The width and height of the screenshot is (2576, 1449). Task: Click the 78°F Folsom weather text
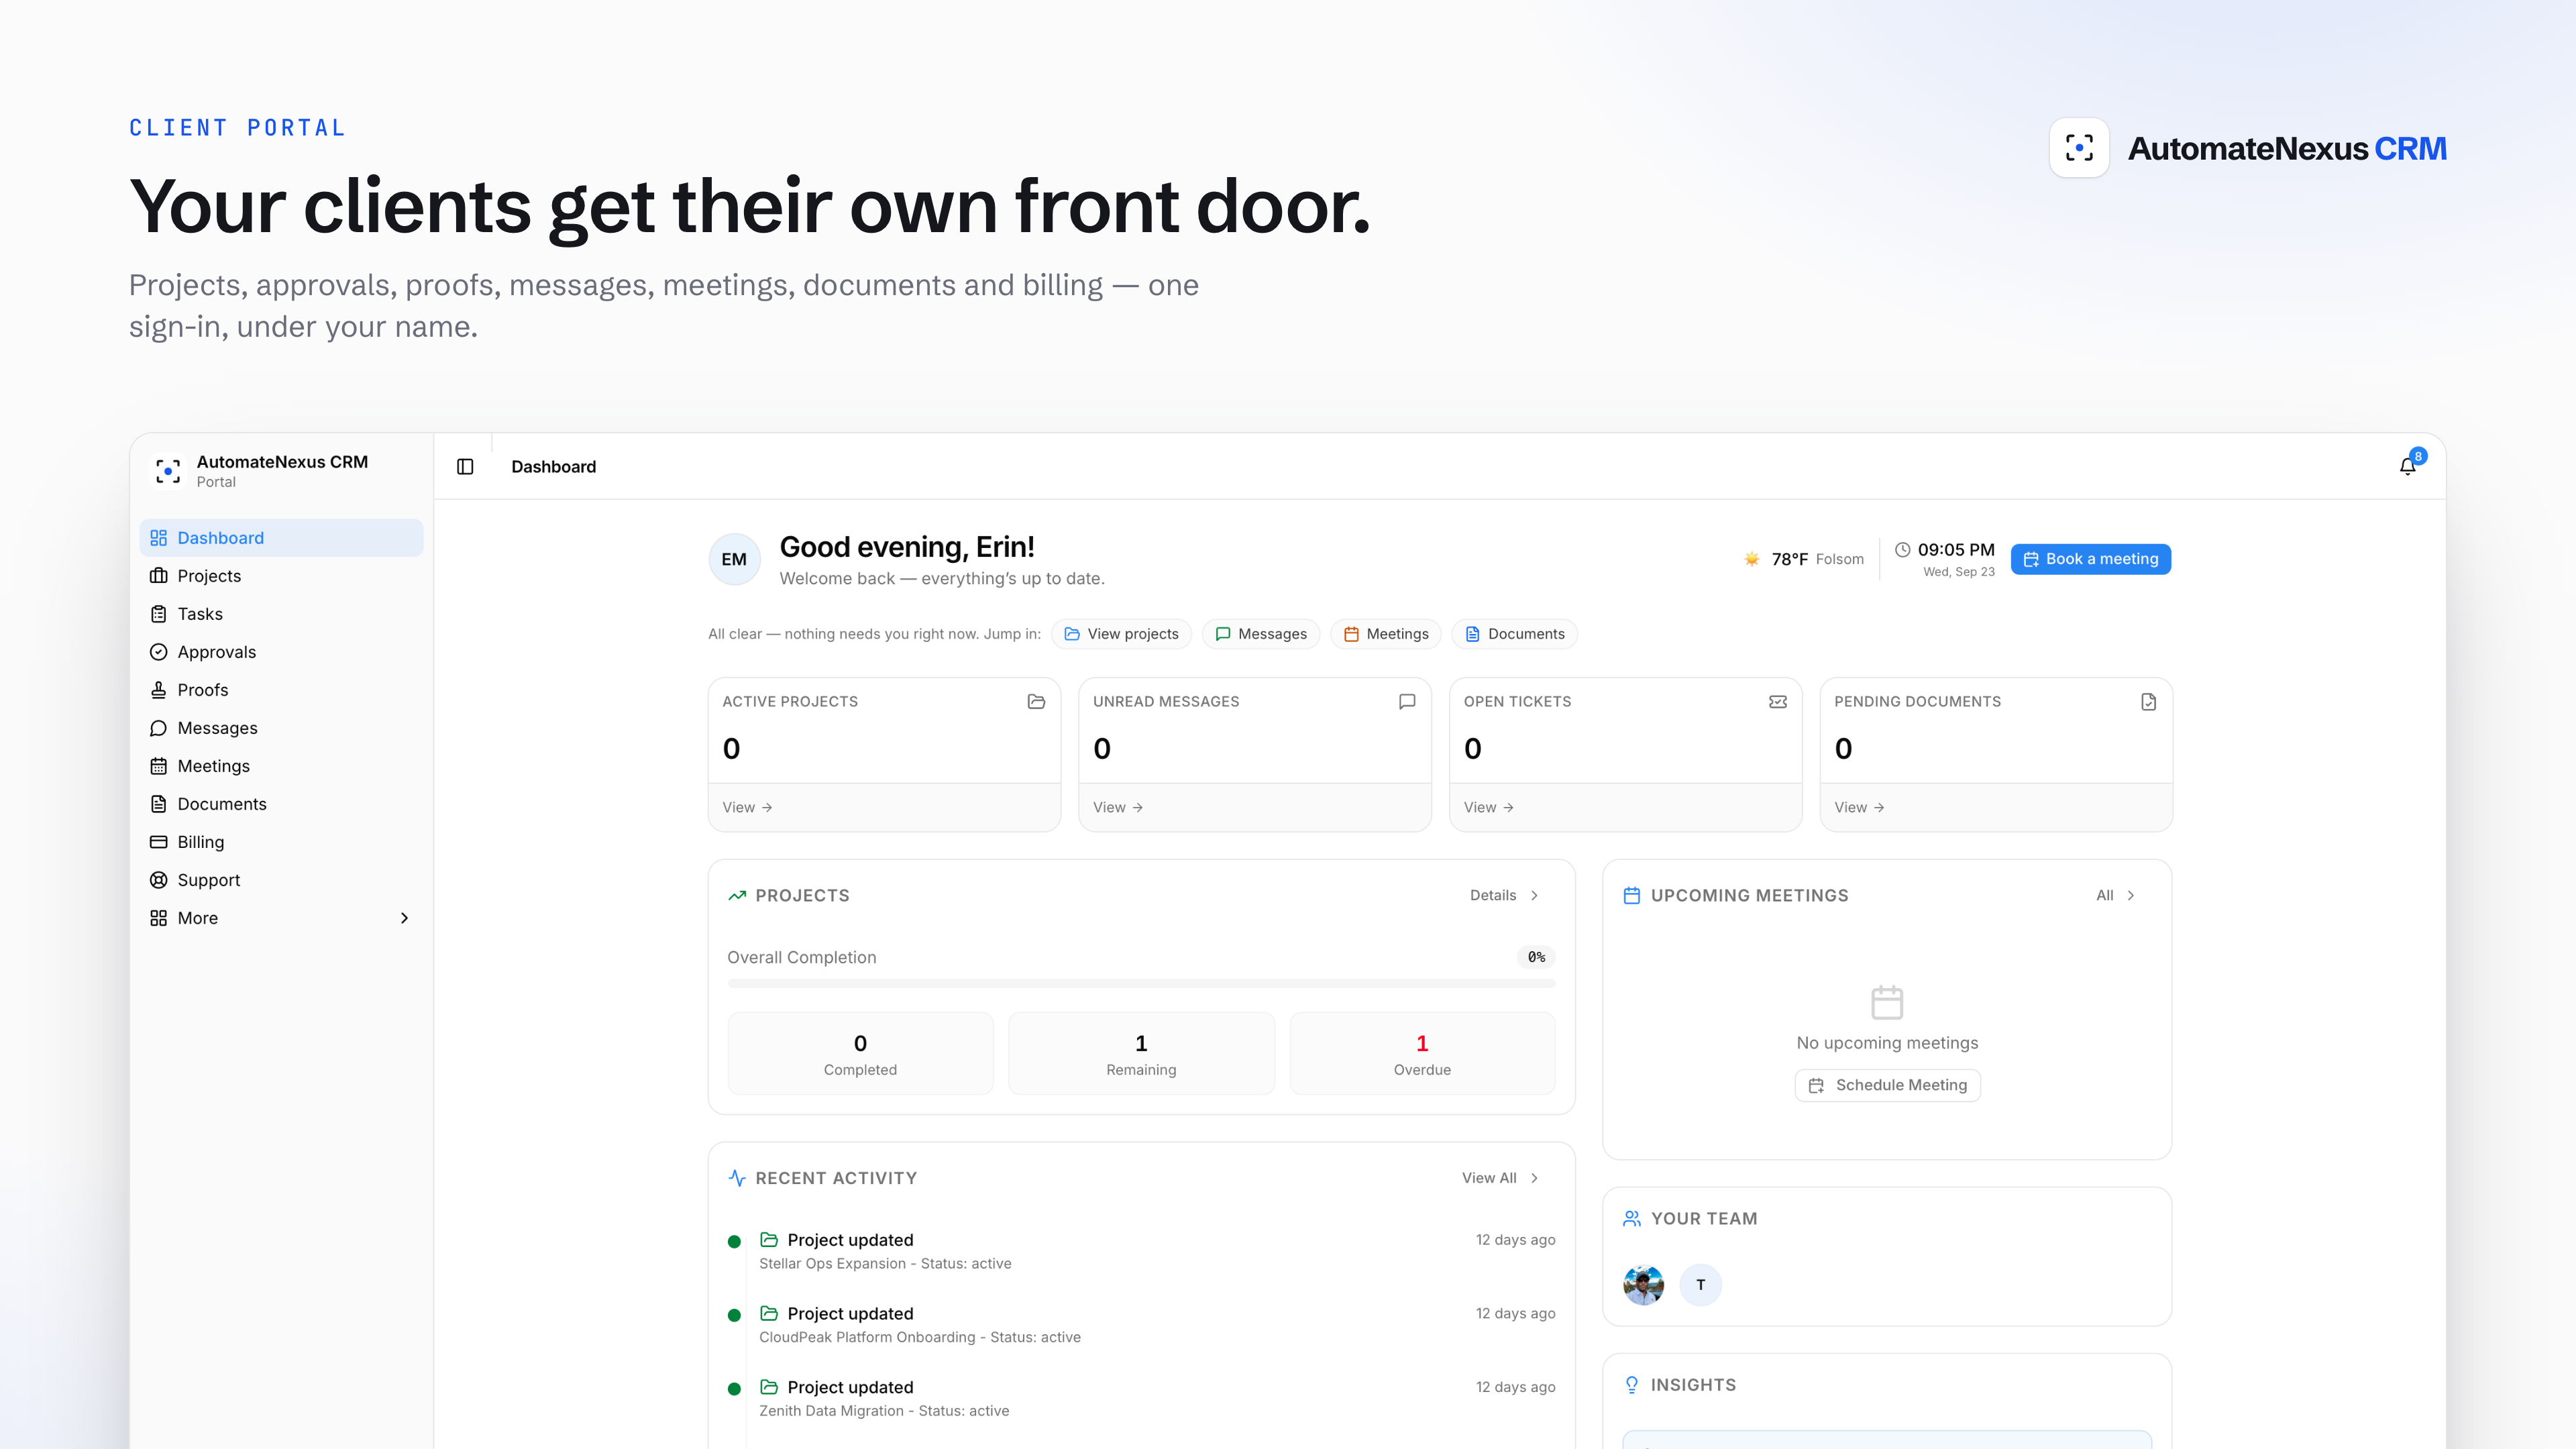(1817, 559)
